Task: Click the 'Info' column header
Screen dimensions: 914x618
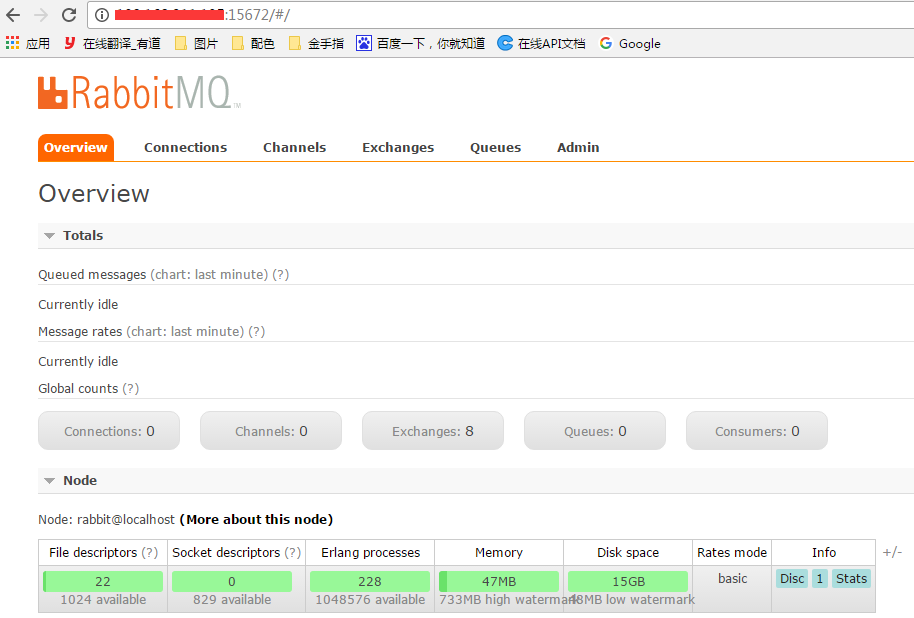Action: [x=824, y=553]
